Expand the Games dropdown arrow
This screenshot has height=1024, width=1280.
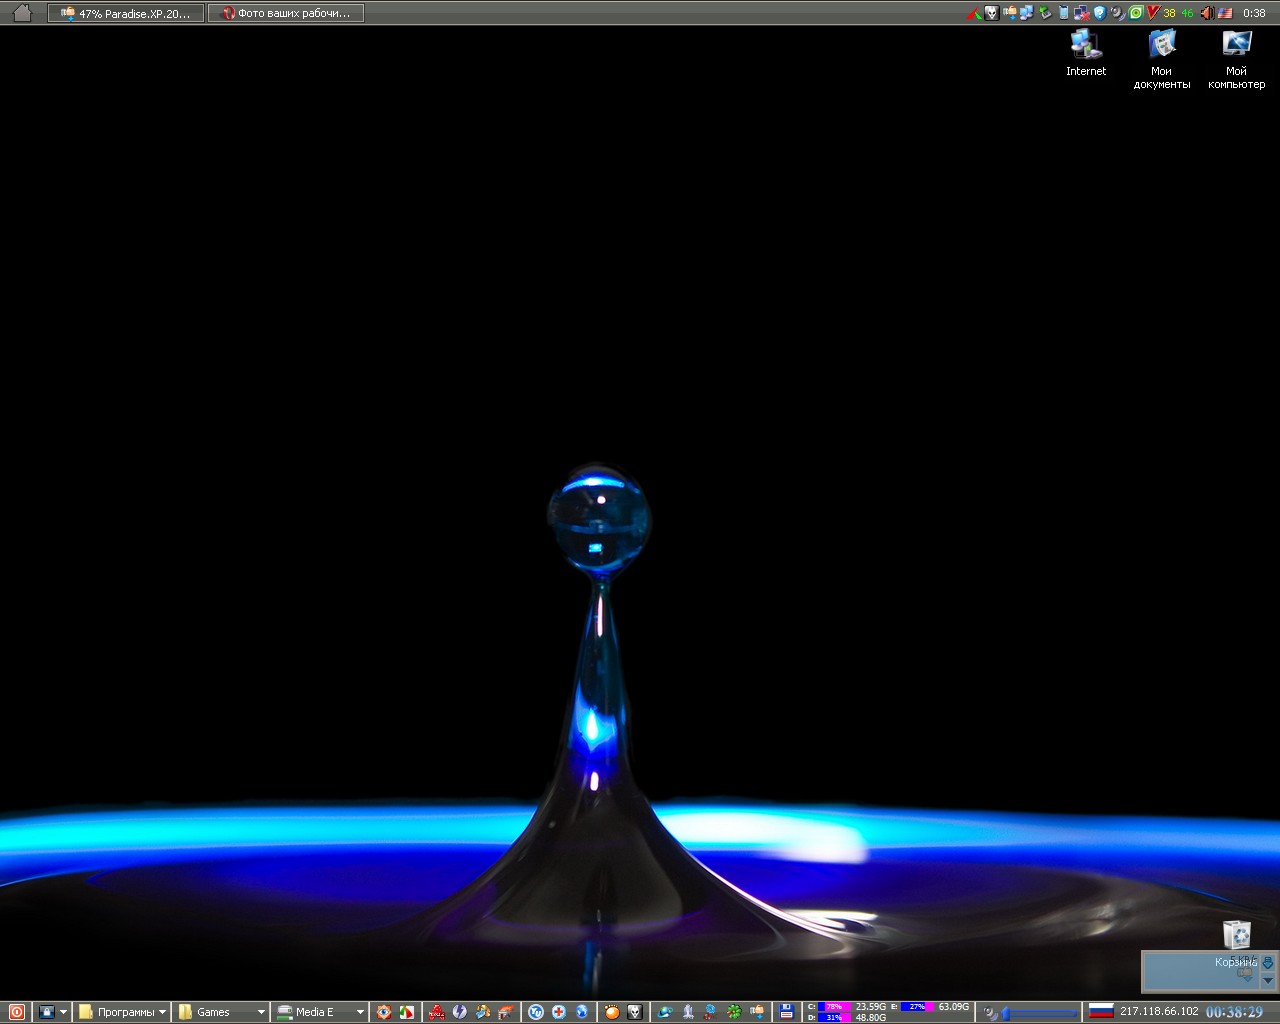pyautogui.click(x=261, y=1012)
